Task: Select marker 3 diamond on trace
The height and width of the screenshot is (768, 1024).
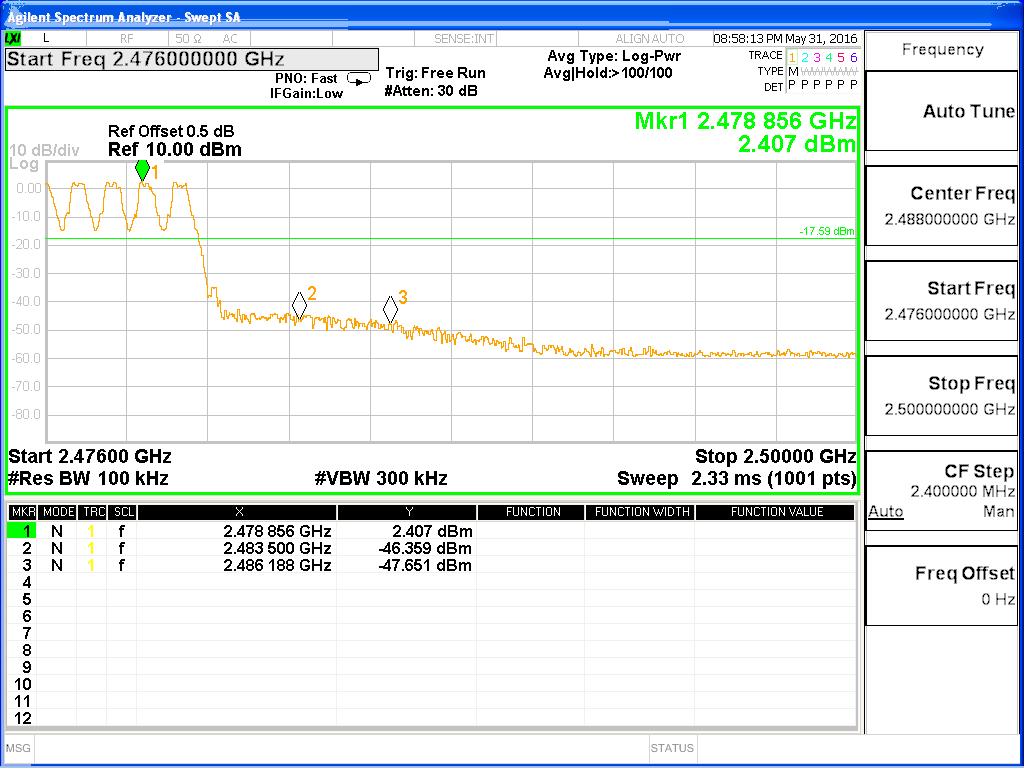Action: click(390, 309)
